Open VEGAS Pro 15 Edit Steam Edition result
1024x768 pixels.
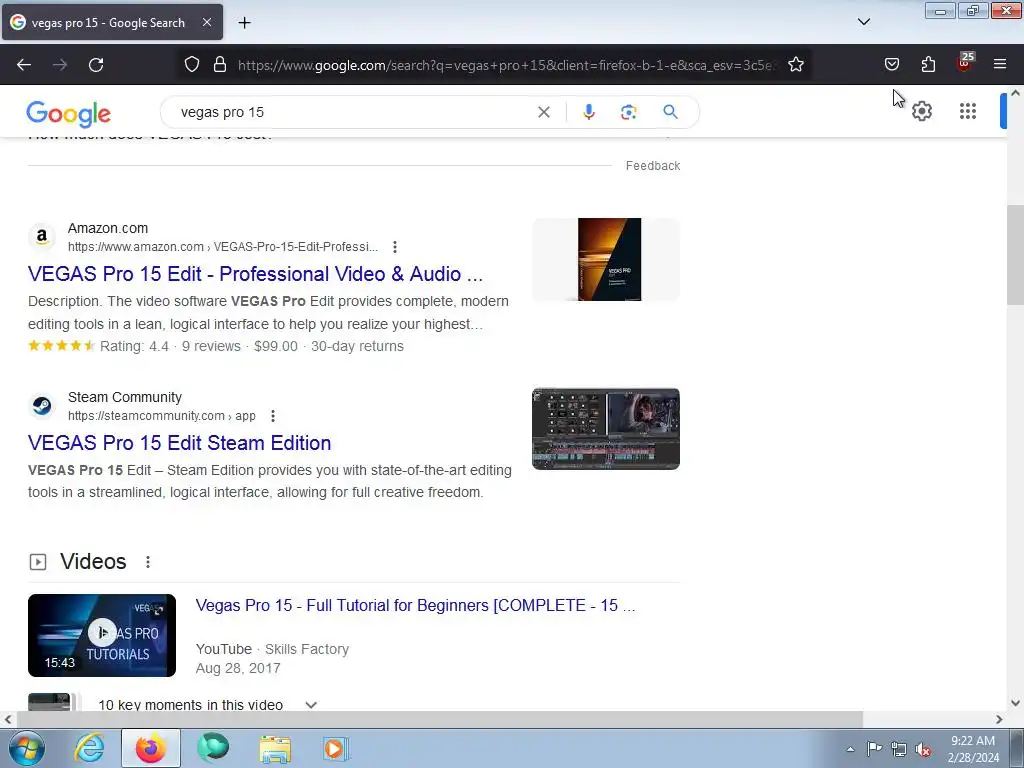[x=180, y=443]
